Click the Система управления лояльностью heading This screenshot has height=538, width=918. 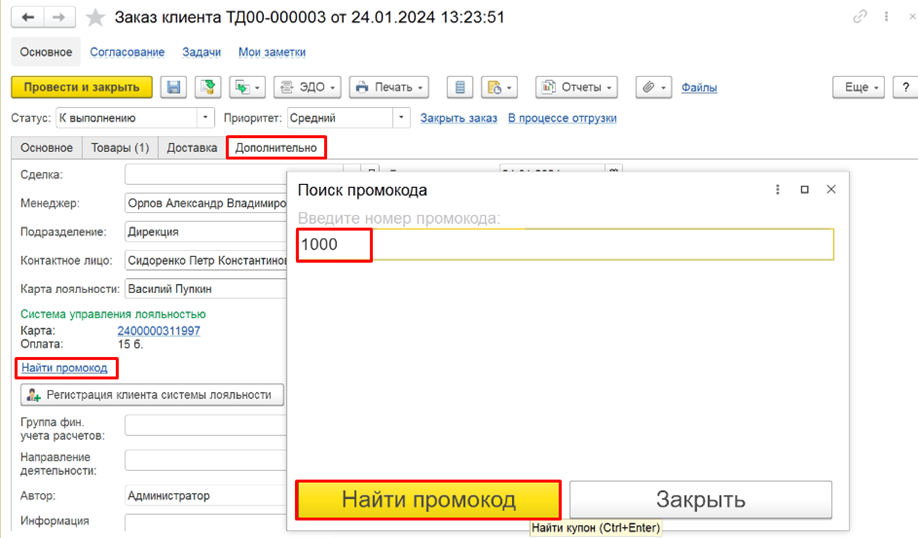[x=113, y=314]
